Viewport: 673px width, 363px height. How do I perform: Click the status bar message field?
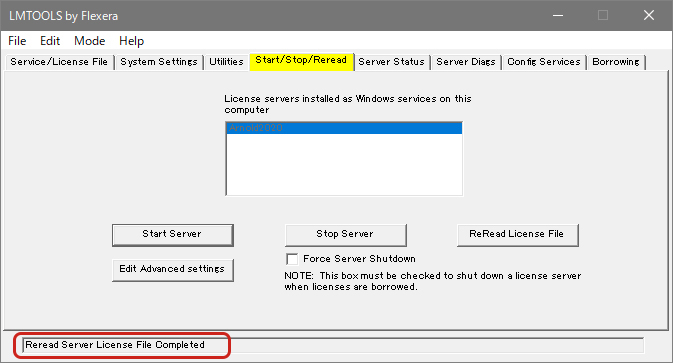tap(333, 345)
